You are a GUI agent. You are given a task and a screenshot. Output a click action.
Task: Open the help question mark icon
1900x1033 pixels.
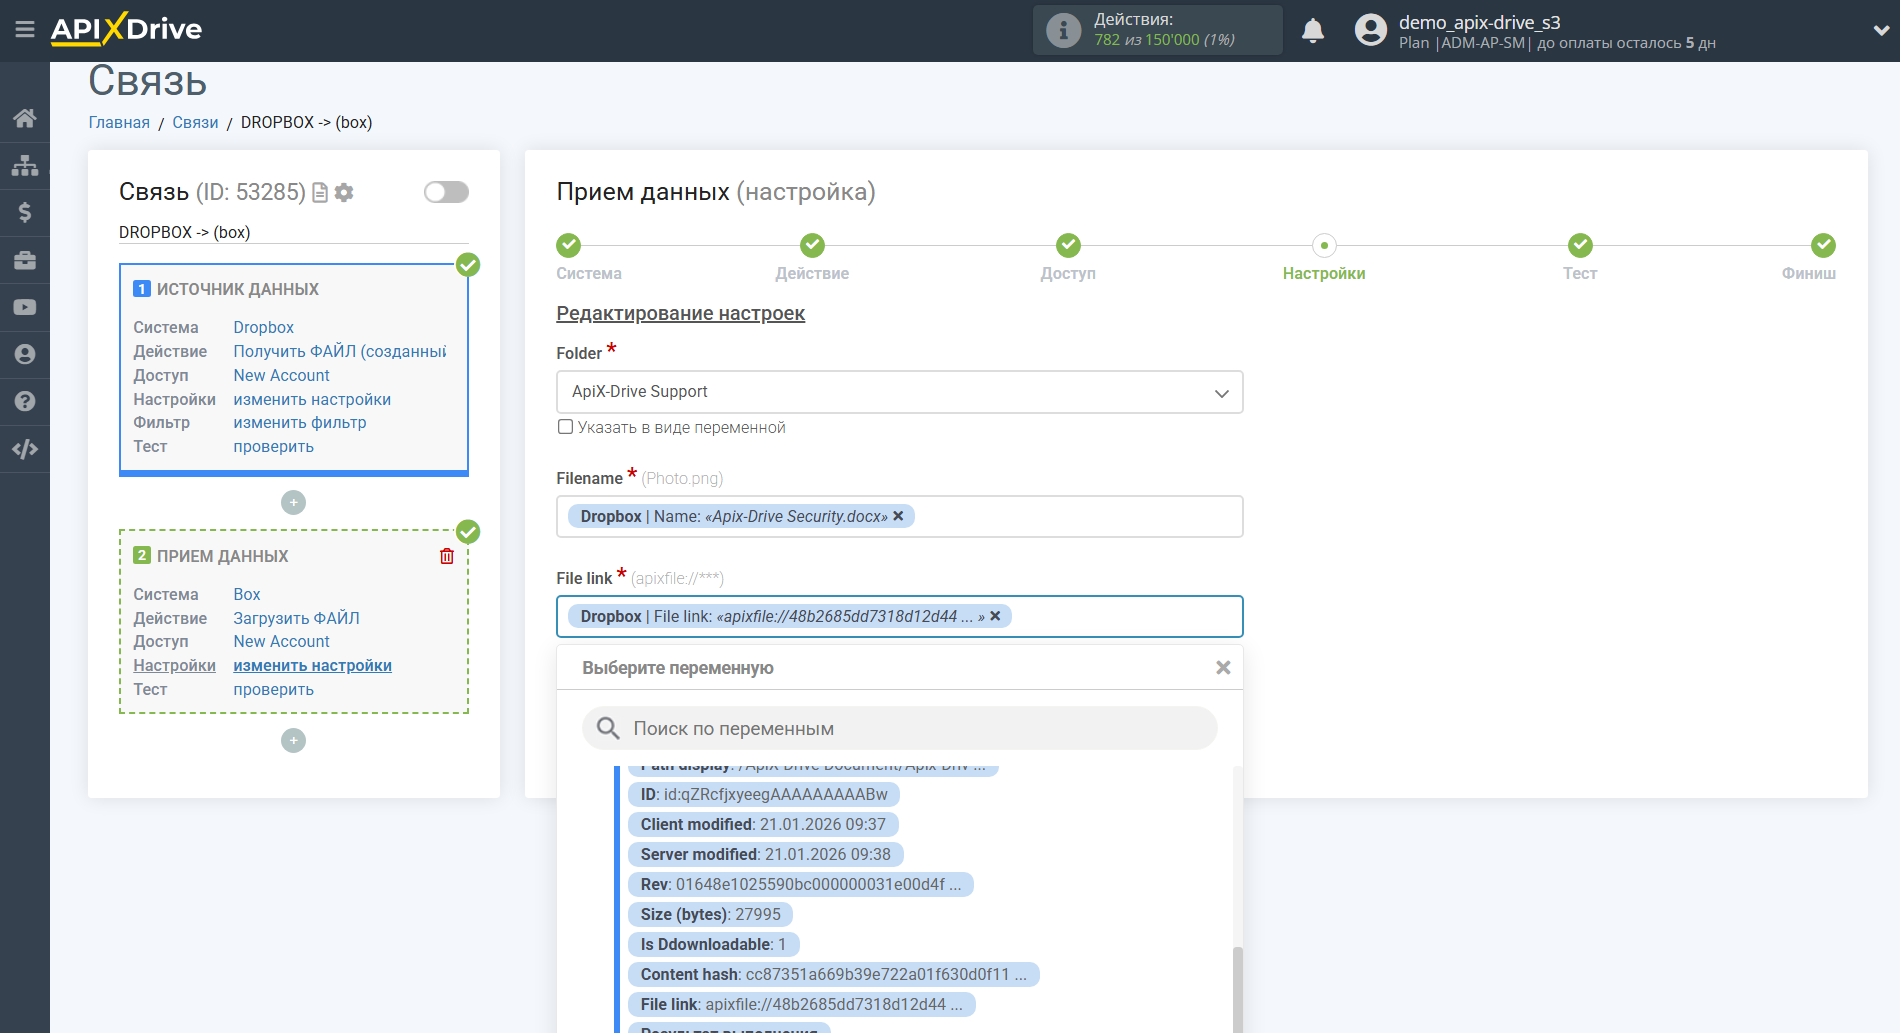coord(25,401)
